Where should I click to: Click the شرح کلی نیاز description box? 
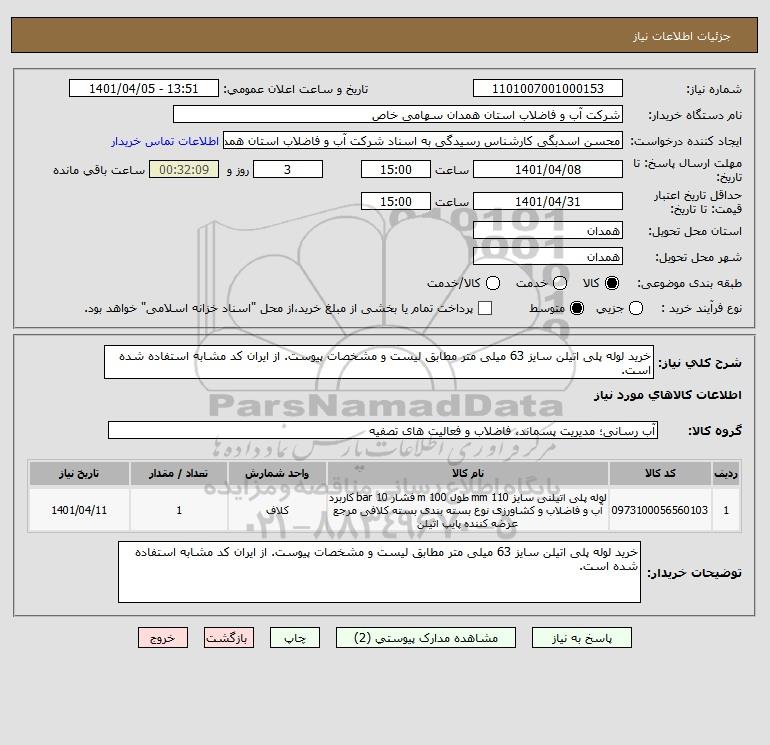379,362
